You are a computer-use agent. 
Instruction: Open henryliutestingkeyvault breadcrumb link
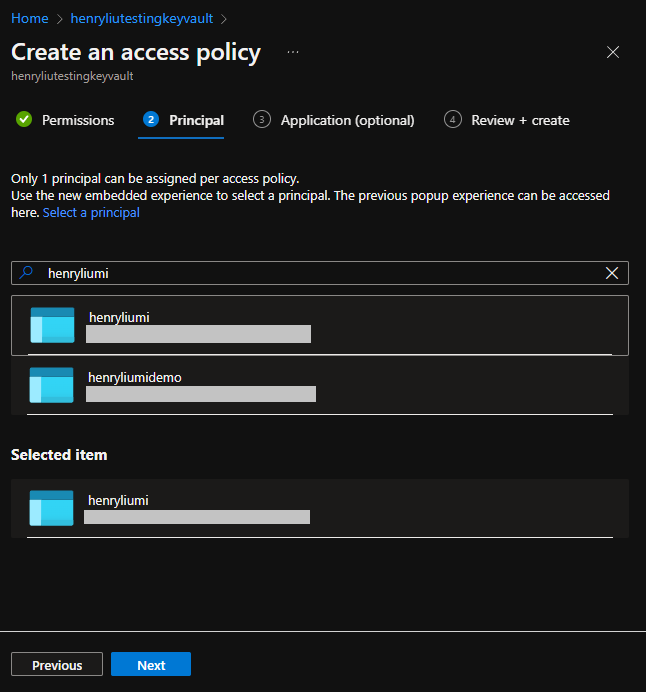point(142,19)
